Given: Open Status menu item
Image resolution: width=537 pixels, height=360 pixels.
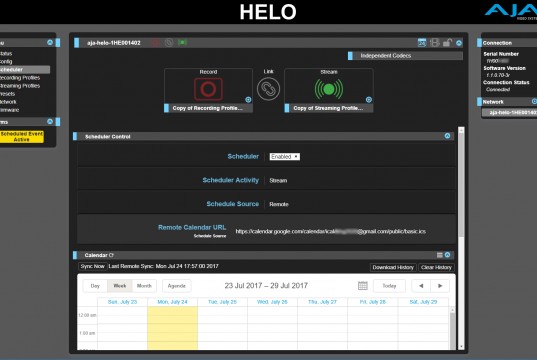Looking at the screenshot, I should [6, 53].
